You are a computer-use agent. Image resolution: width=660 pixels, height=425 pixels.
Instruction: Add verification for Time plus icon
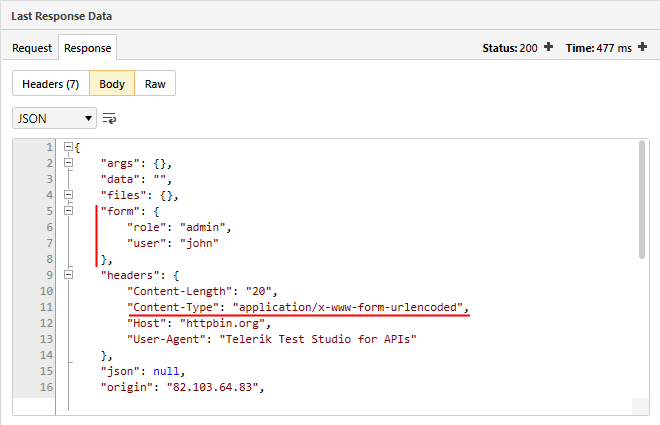coord(642,47)
